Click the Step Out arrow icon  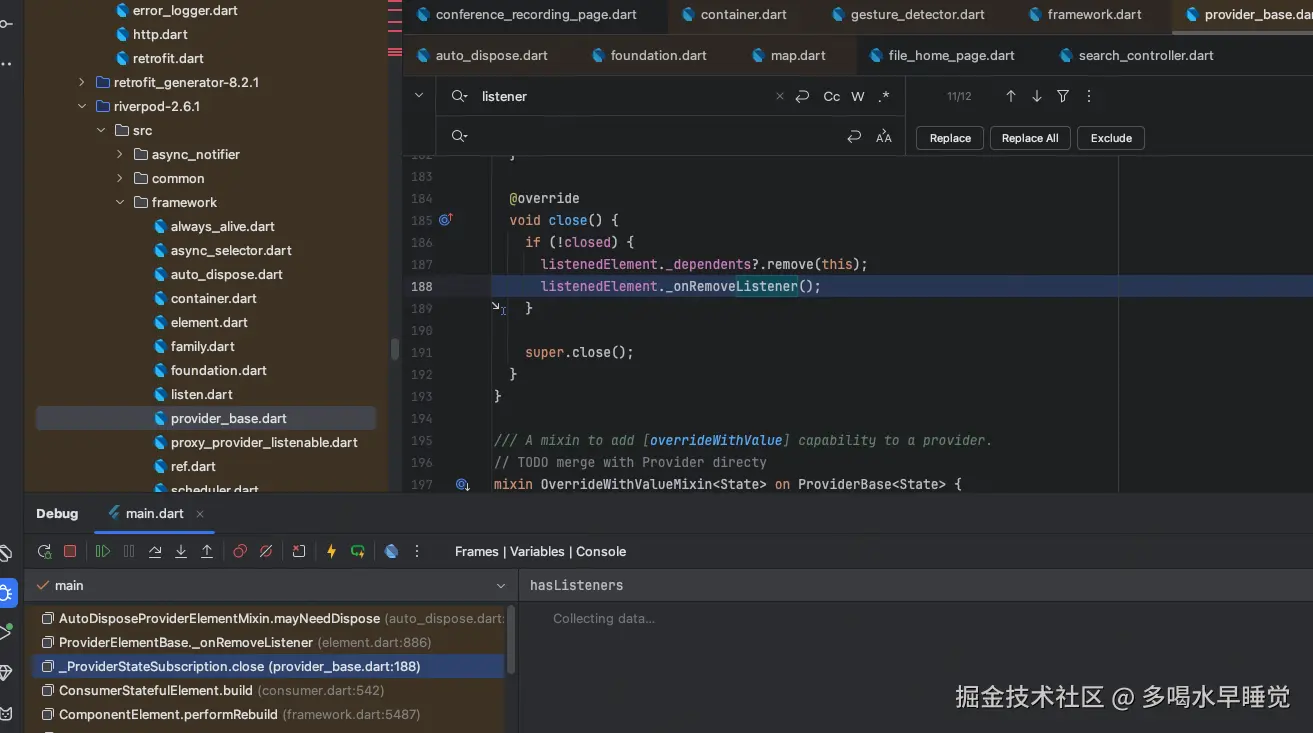[207, 551]
